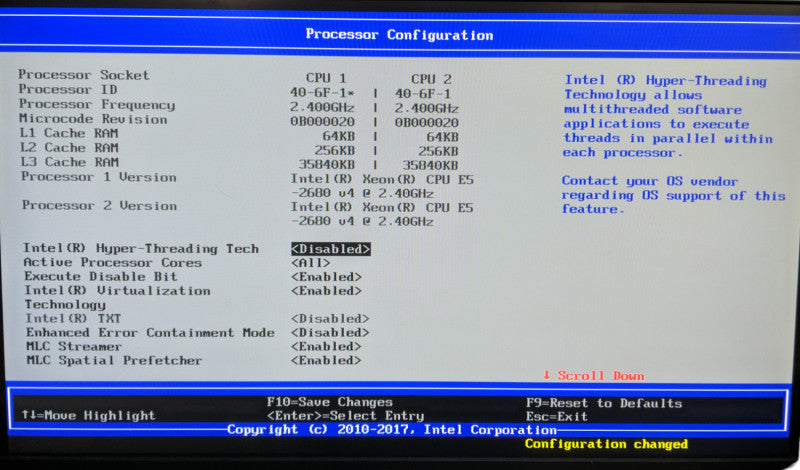Click the Intel(R) Hyper-Threading Tech label
The width and height of the screenshot is (800, 470).
[141, 249]
